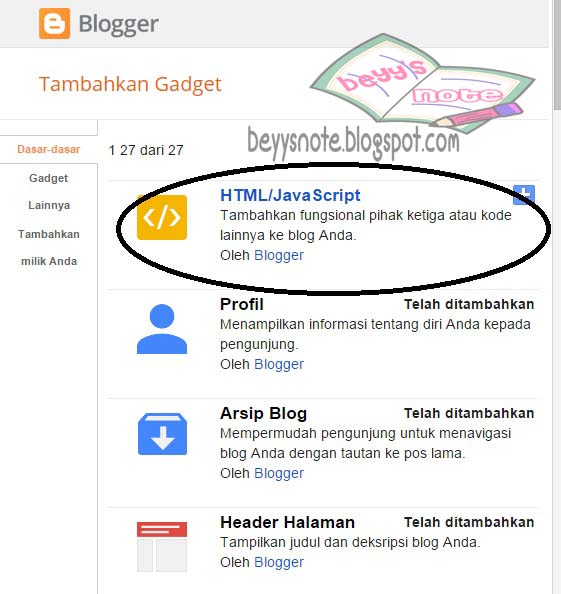
Task: Click the Arsip Blog gadget title
Action: tap(263, 413)
